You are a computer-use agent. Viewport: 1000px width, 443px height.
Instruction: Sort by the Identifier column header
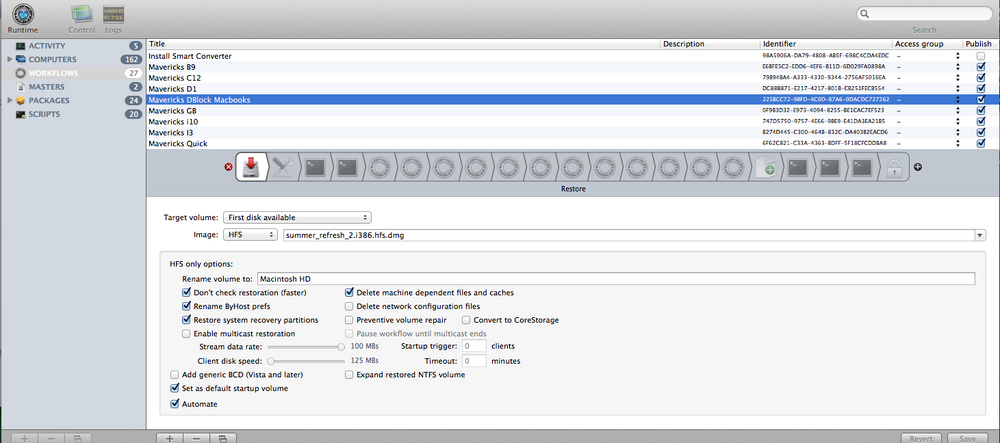pyautogui.click(x=827, y=44)
